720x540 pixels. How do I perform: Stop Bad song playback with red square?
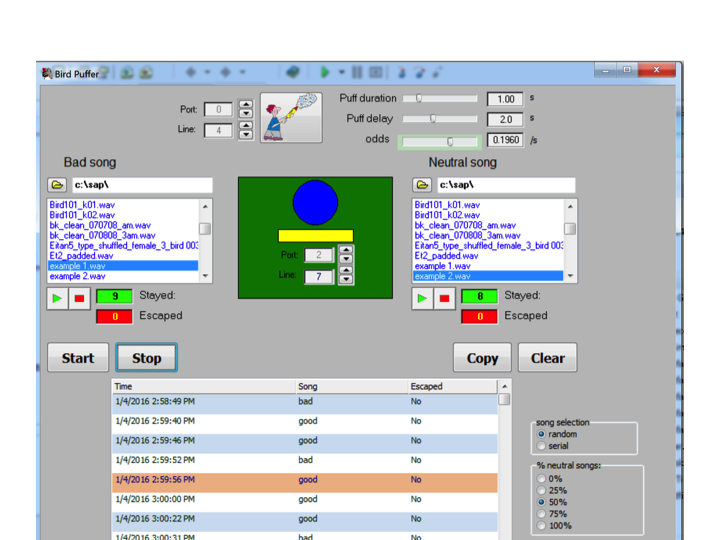80,297
